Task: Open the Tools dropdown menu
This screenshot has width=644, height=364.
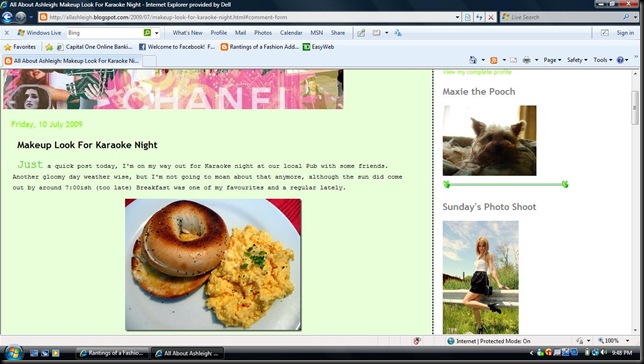Action: pyautogui.click(x=603, y=60)
